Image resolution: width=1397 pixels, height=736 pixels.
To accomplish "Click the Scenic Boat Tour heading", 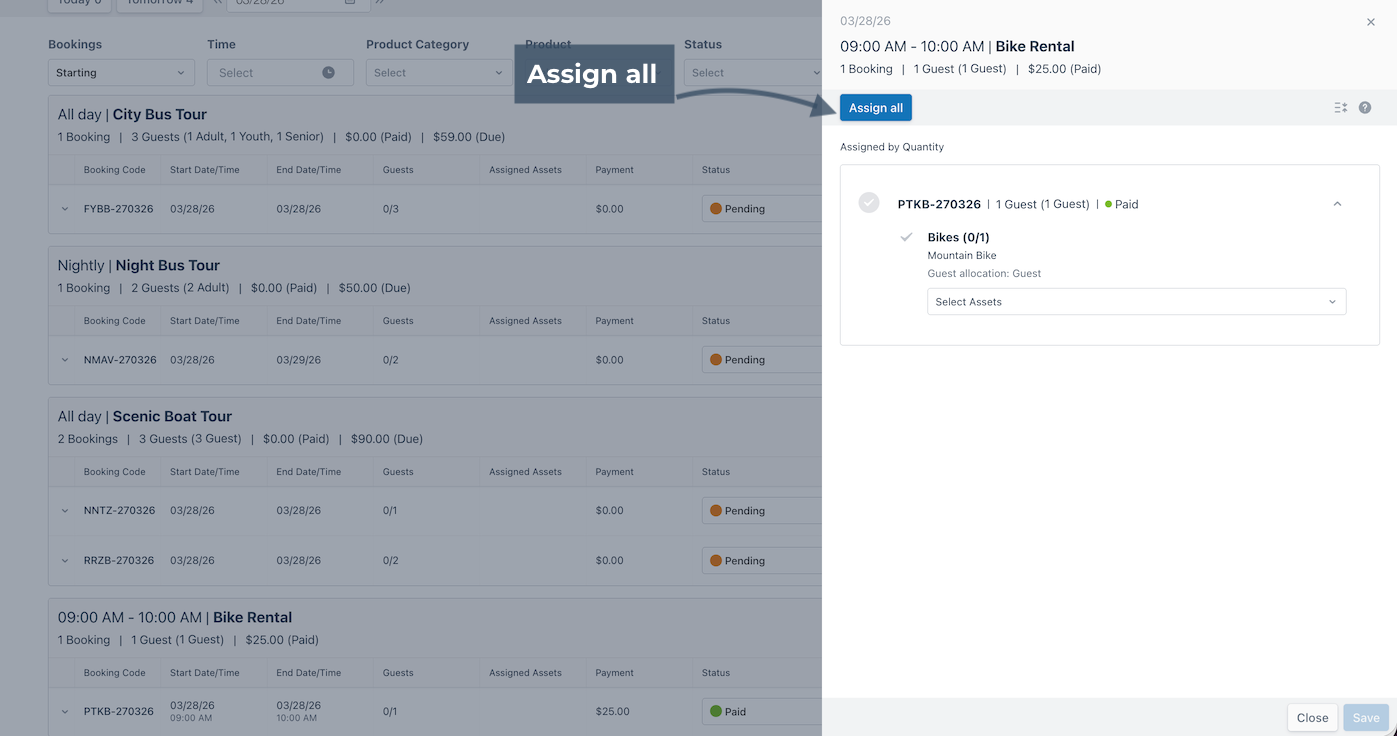I will tap(172, 417).
